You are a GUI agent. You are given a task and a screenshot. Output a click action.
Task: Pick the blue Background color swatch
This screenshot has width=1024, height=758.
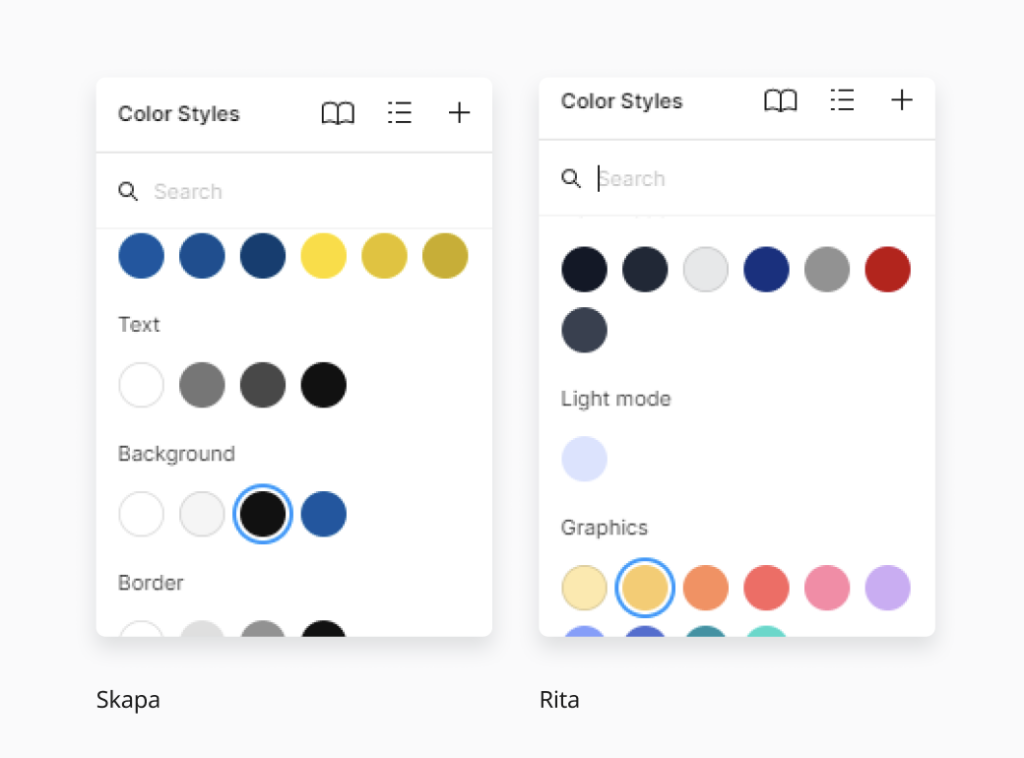[x=324, y=514]
